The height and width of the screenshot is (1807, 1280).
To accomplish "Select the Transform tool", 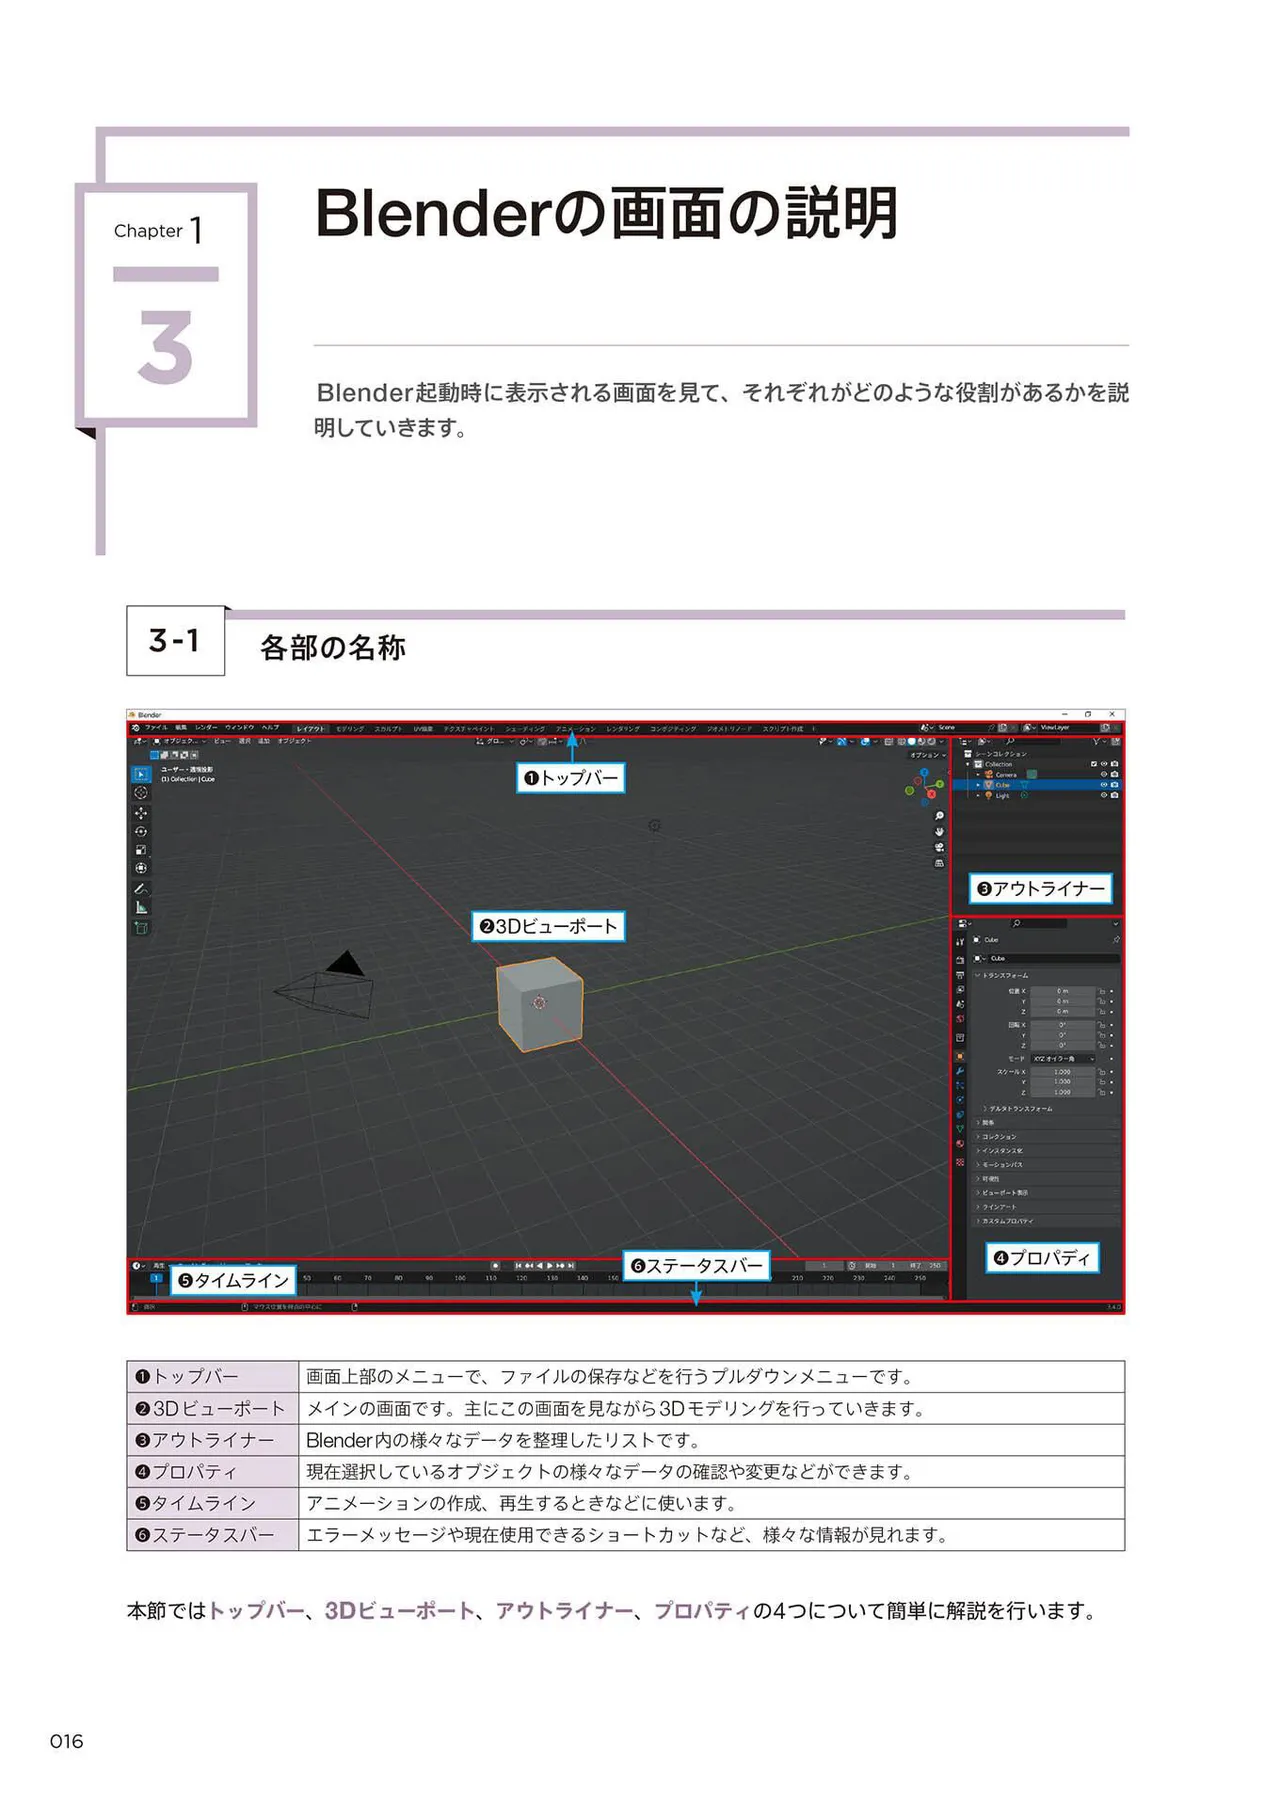I will click(x=141, y=869).
